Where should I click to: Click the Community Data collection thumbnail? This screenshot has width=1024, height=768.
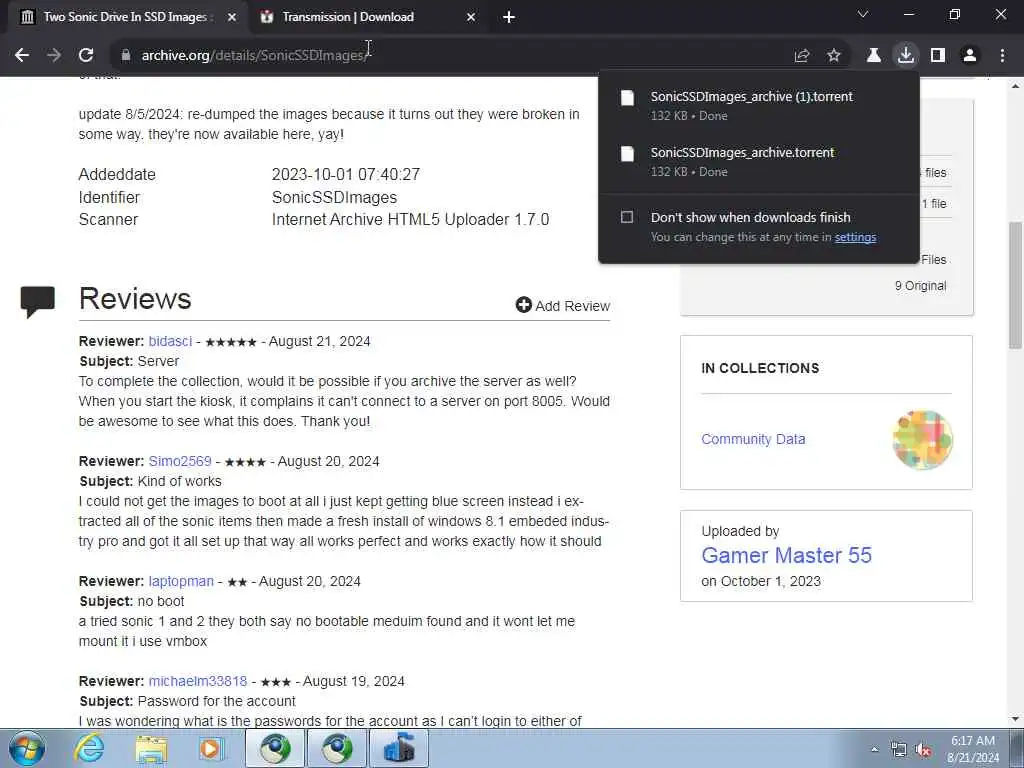click(x=922, y=440)
